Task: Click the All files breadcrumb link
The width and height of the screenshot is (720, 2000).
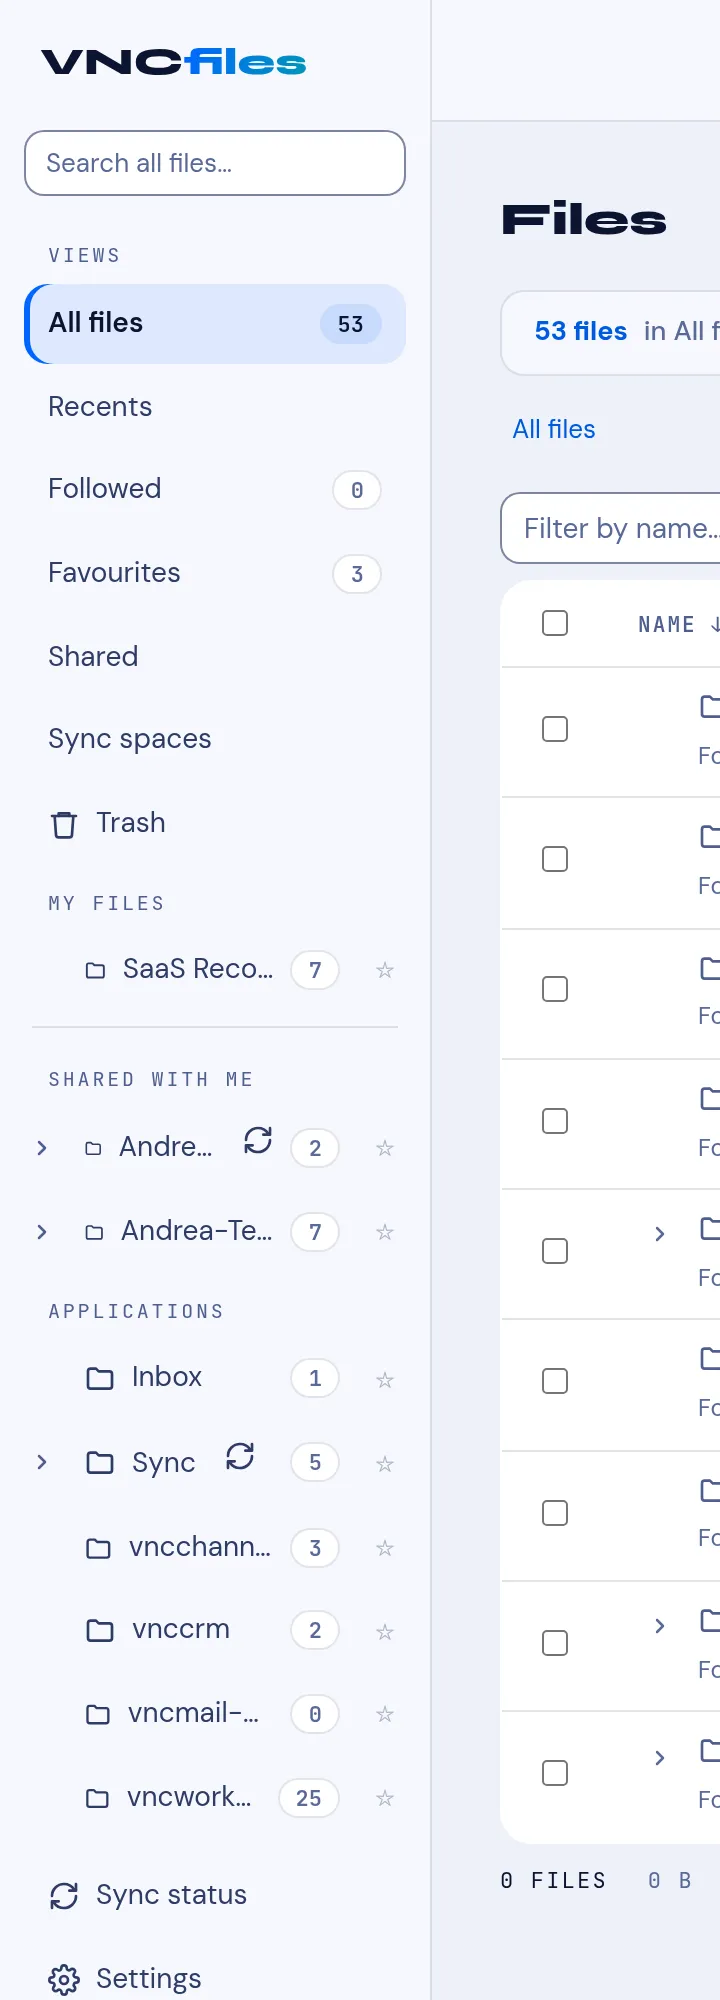Action: pyautogui.click(x=554, y=429)
